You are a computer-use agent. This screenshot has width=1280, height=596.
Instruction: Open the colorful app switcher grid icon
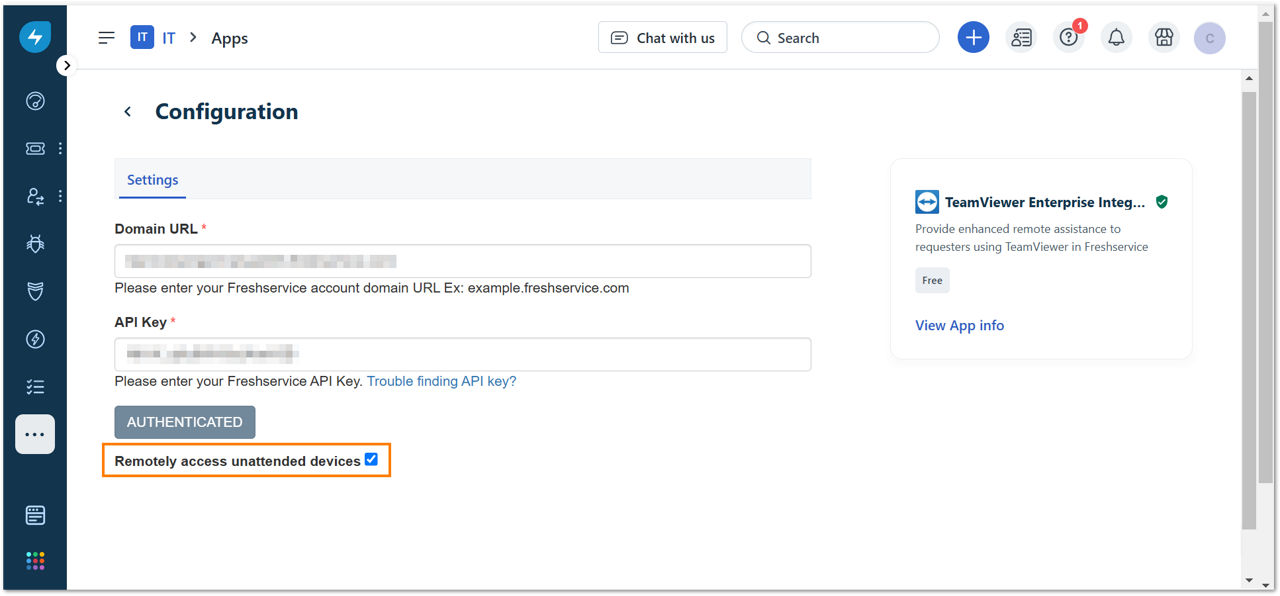35,561
